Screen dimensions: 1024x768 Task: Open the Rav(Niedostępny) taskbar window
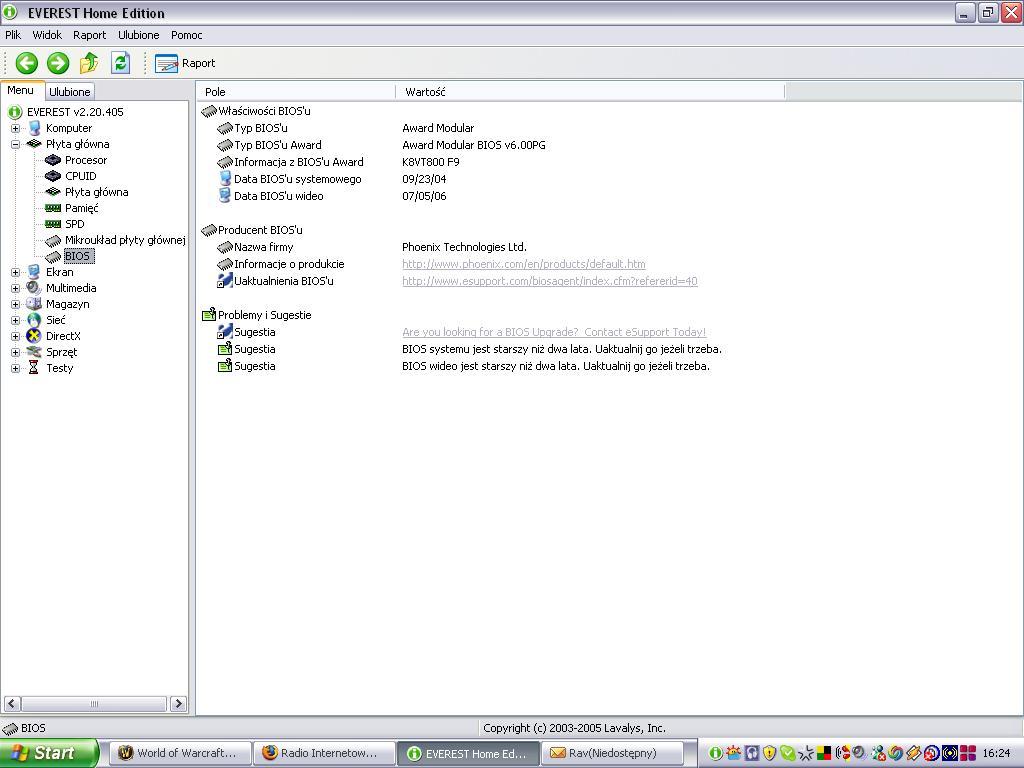[x=611, y=753]
